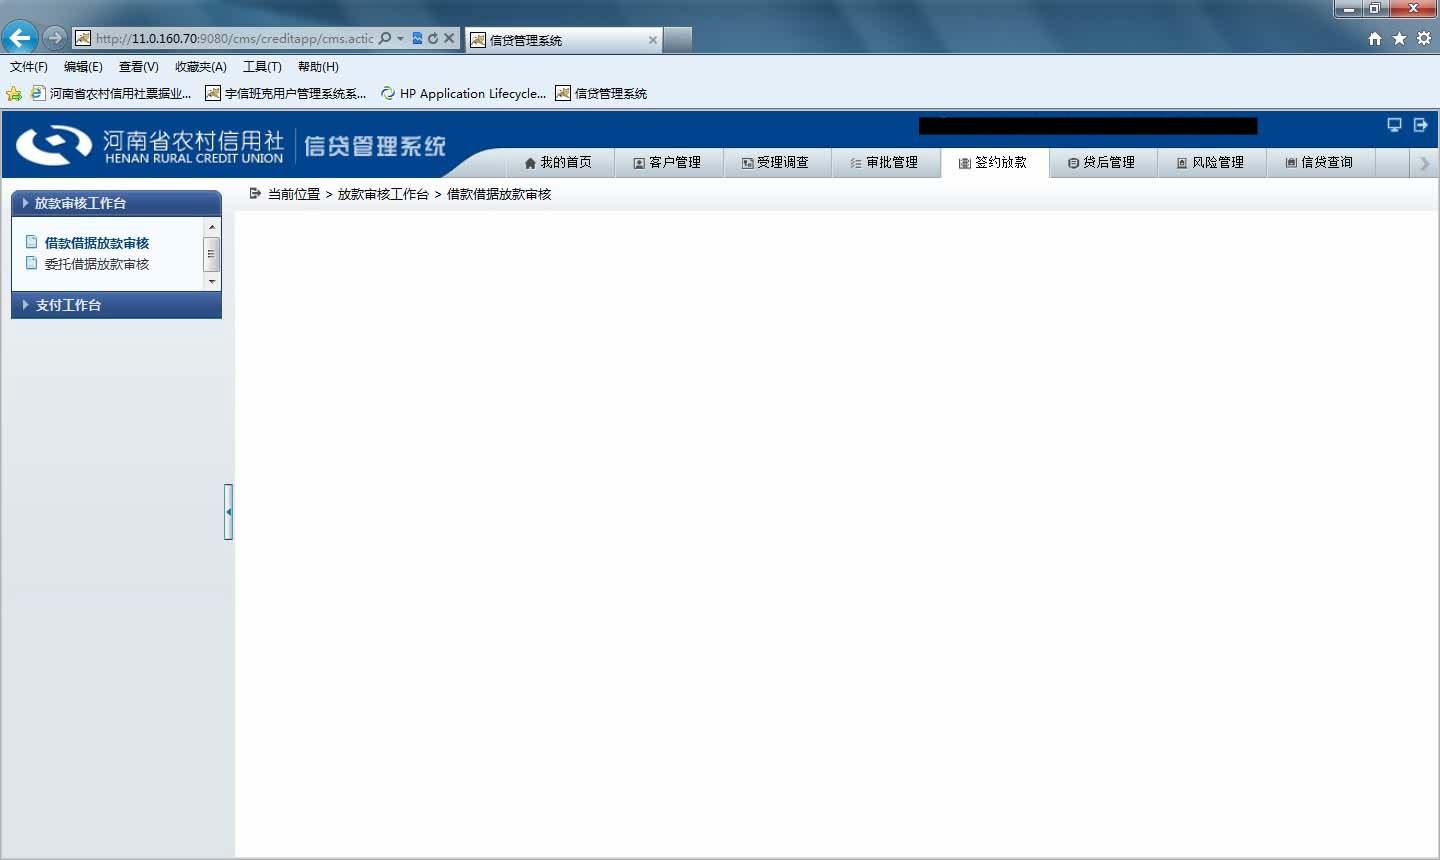Click the breadcrumb location icon
The image size is (1440, 860).
click(x=255, y=193)
